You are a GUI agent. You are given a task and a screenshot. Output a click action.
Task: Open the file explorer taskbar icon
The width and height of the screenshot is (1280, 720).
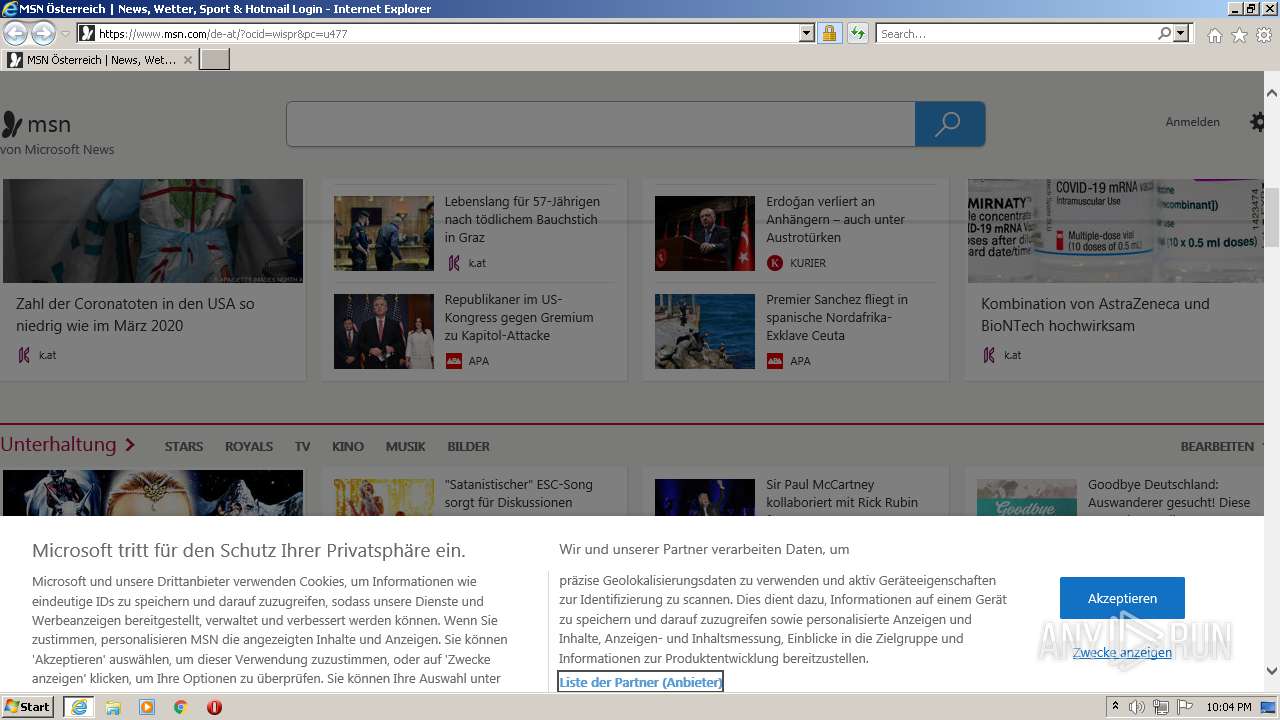113,707
